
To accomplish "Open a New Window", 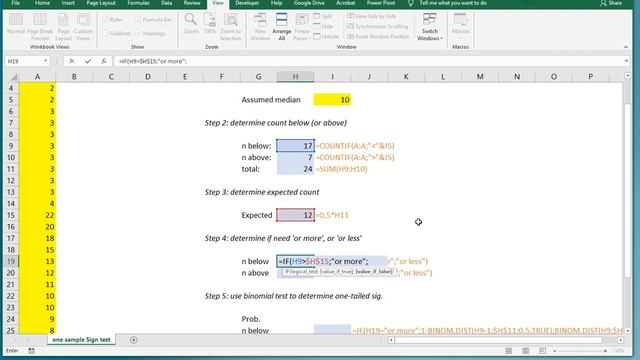I will tap(260, 27).
